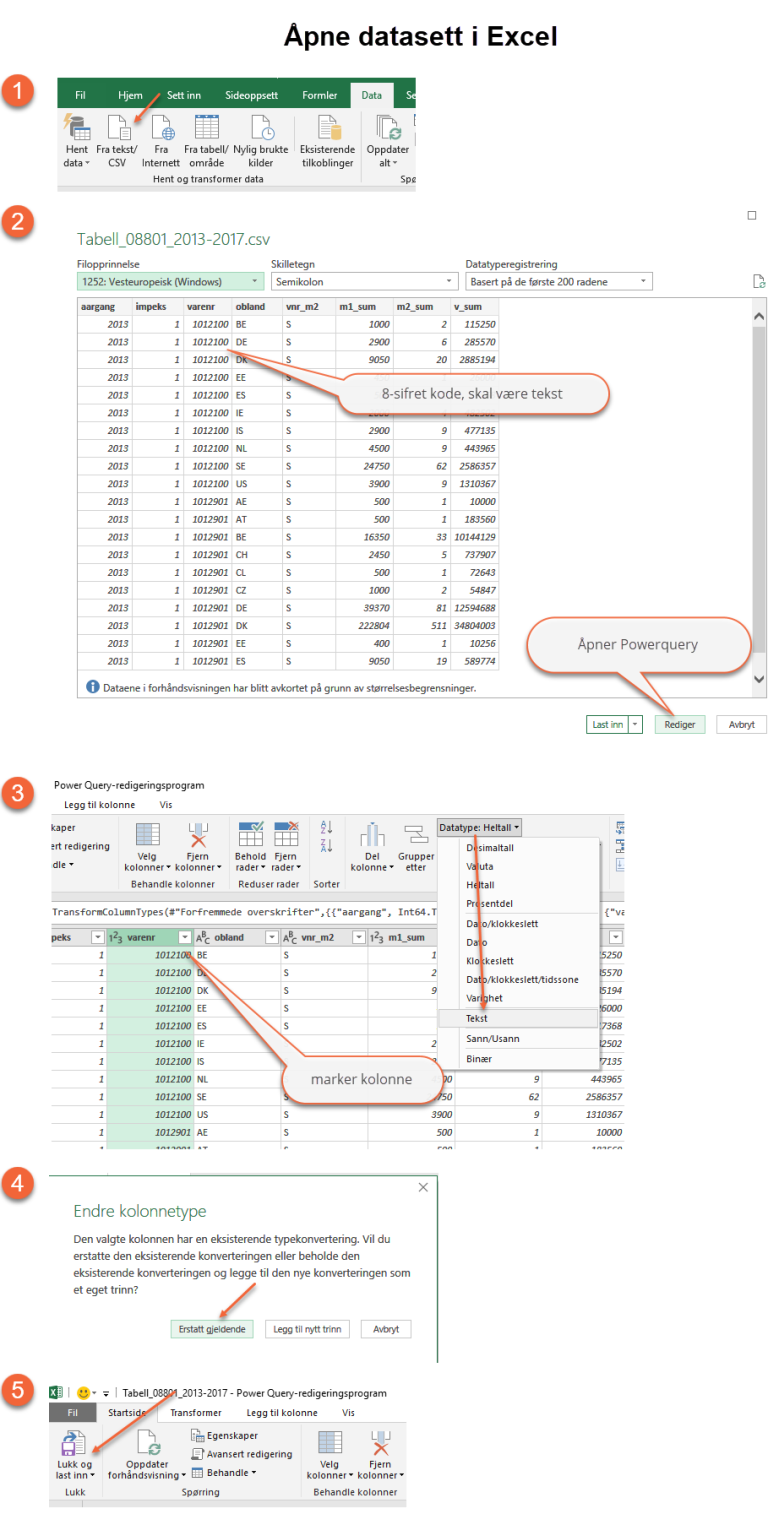Click the Behandle query button
This screenshot has width=768, height=1514.
pos(224,1472)
